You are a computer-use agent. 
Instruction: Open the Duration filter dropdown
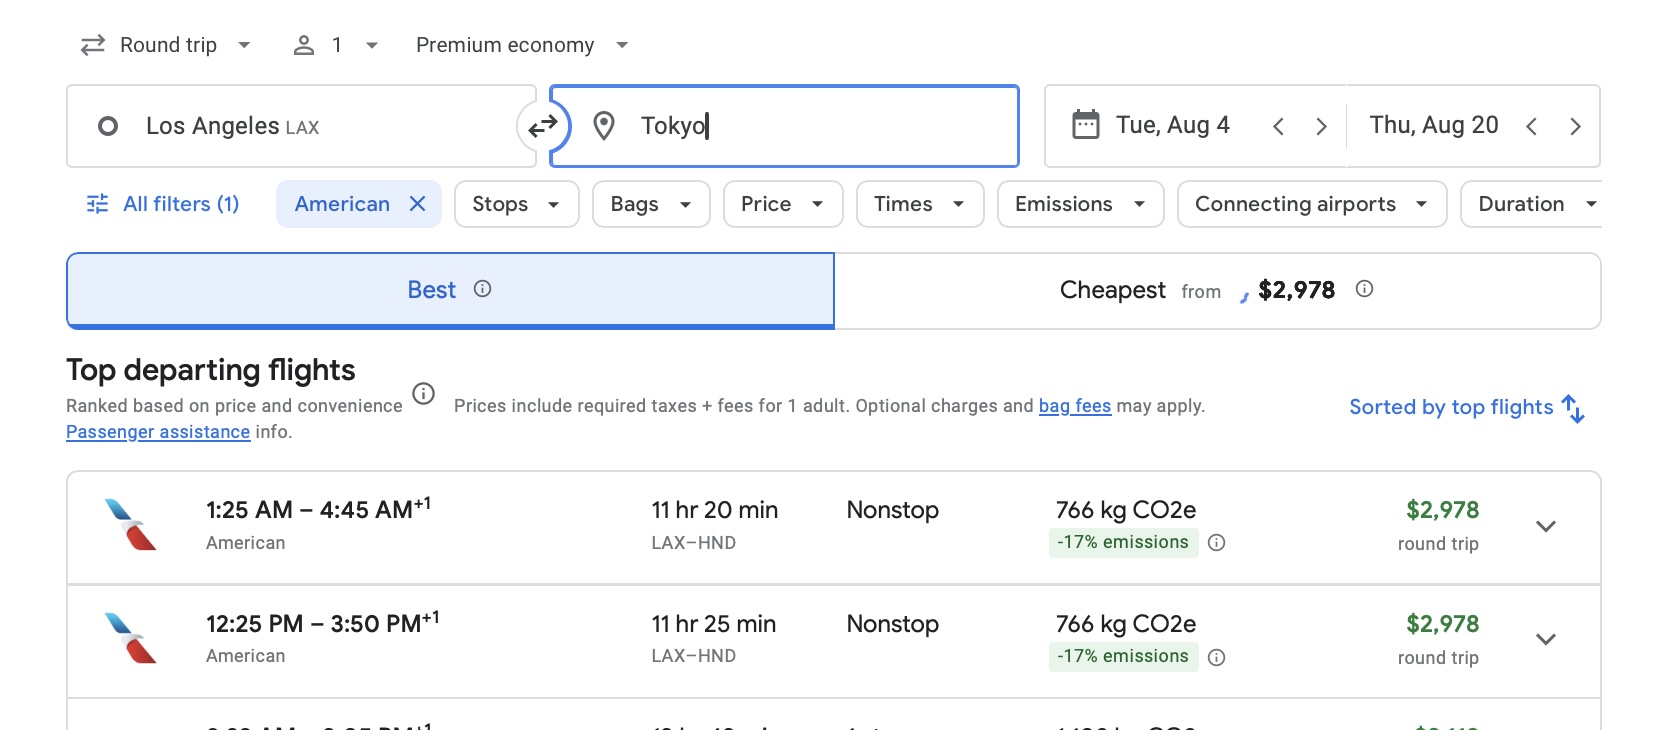click(1533, 204)
